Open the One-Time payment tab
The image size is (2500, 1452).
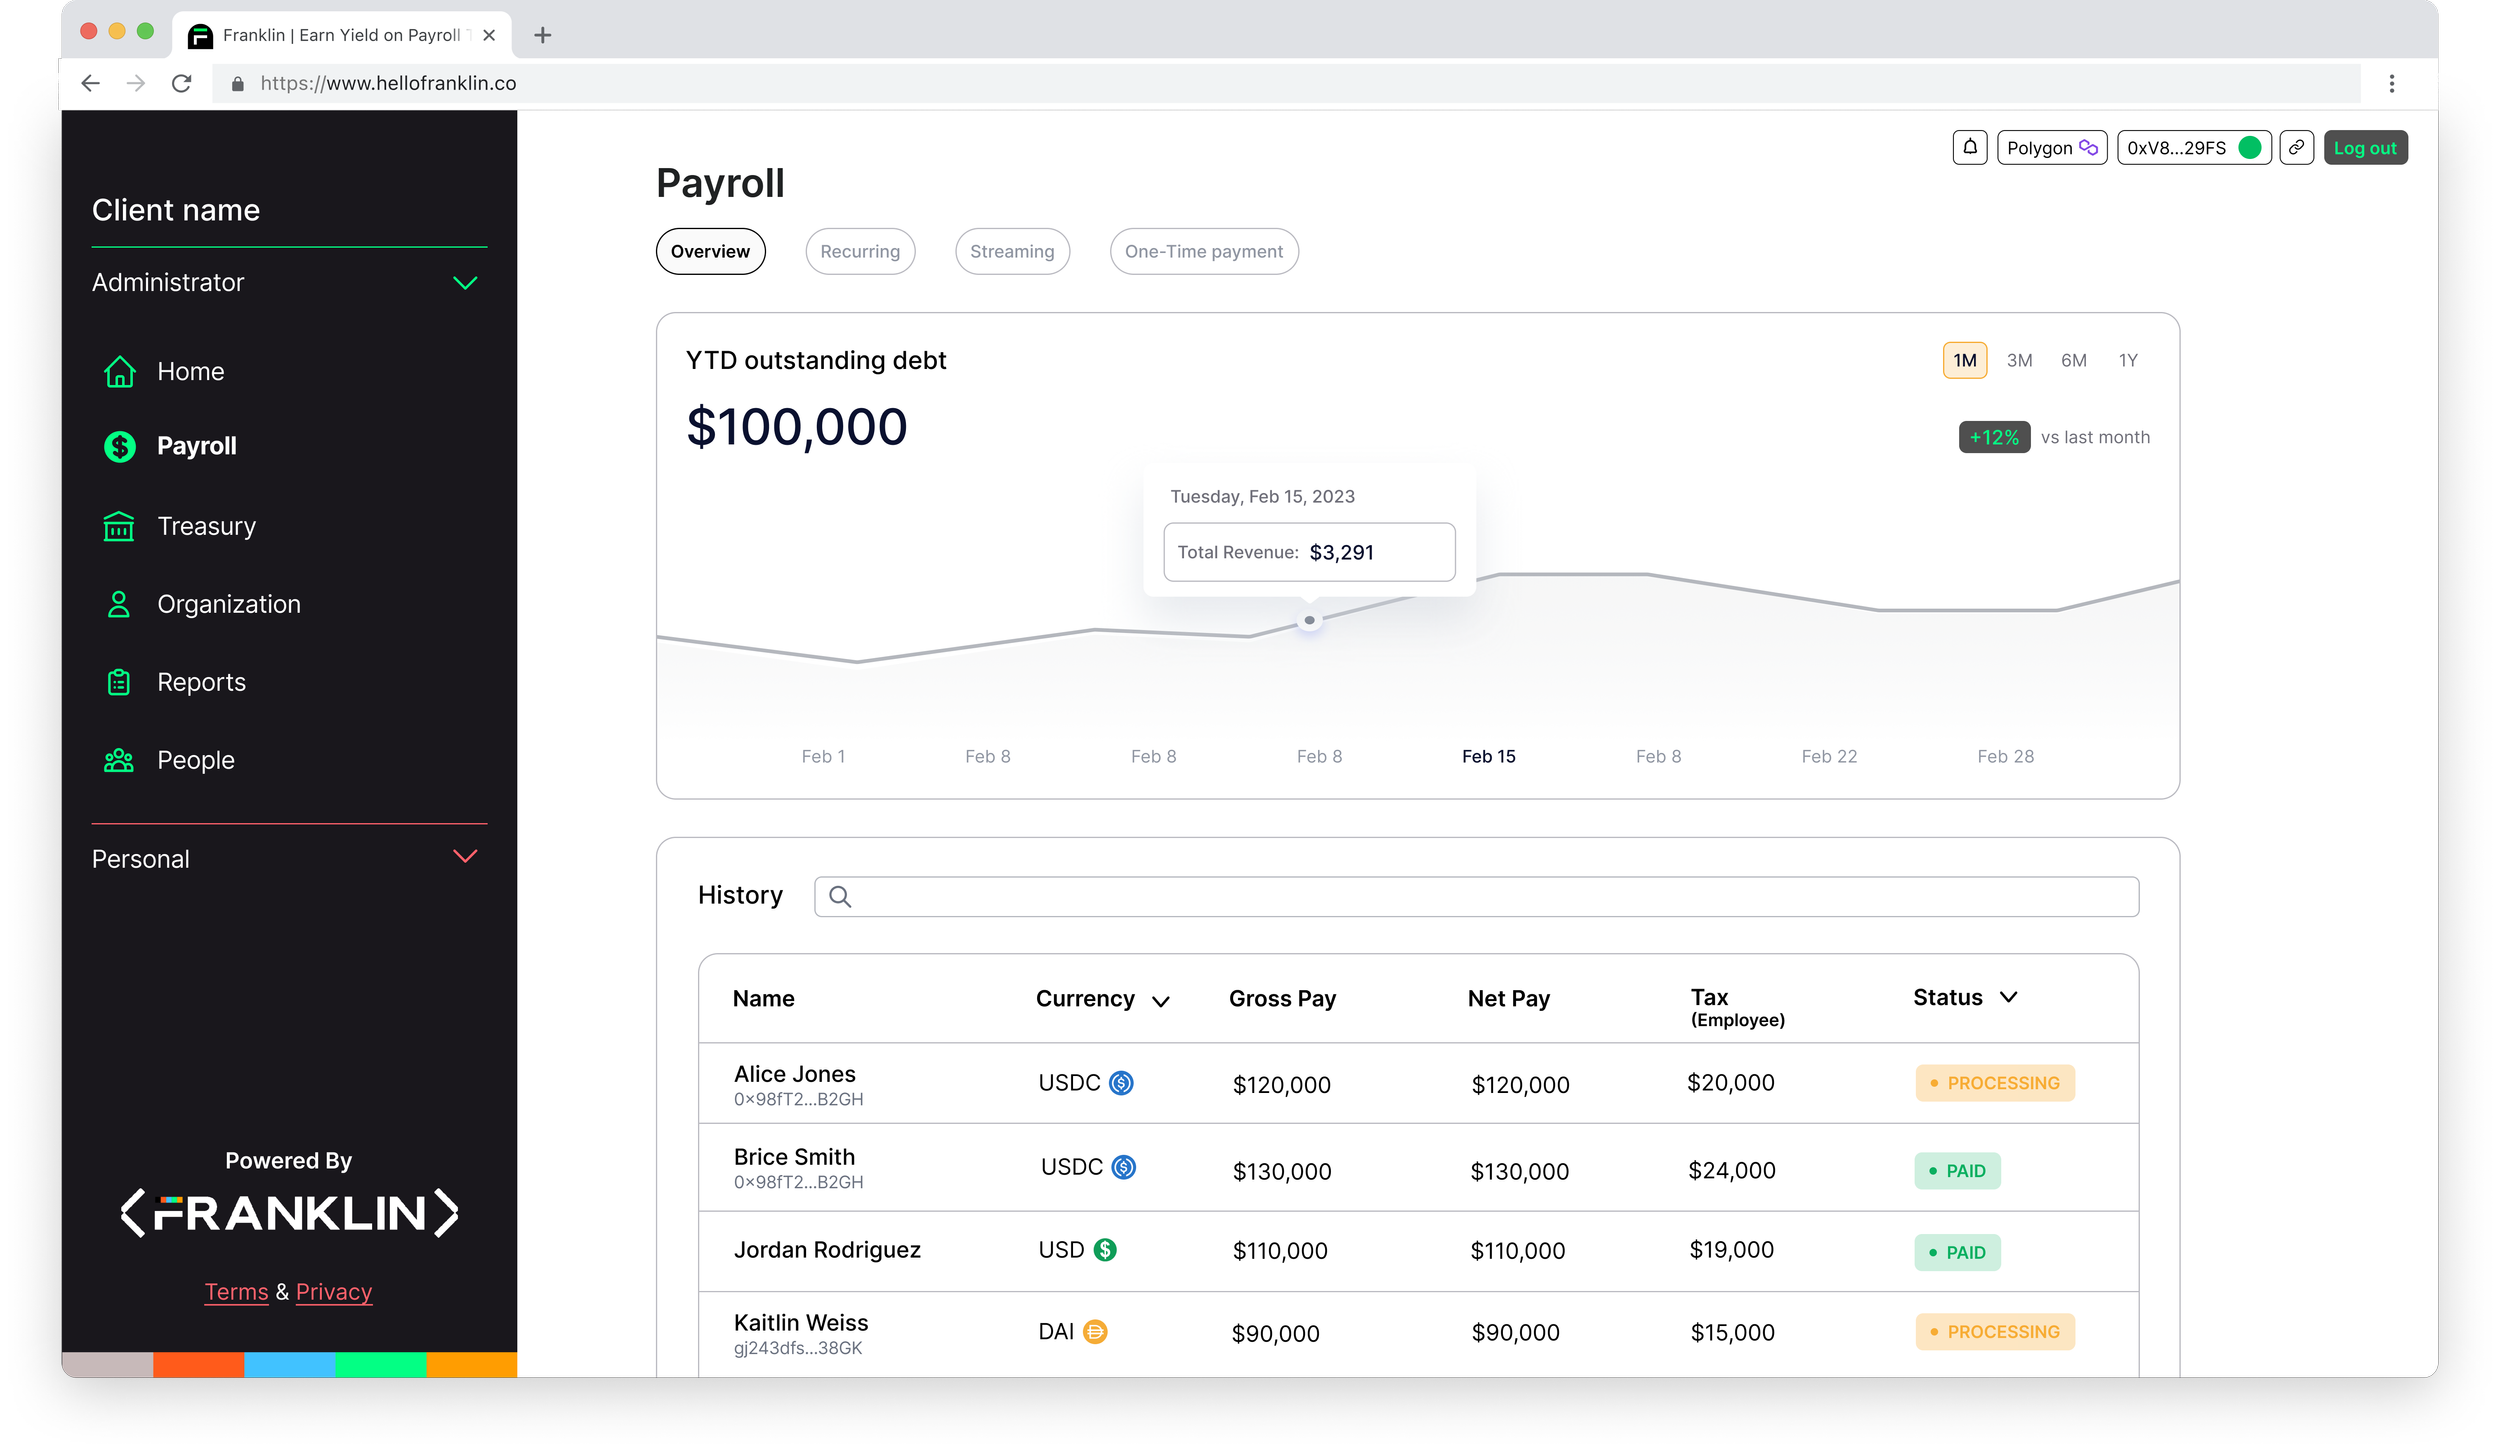tap(1203, 252)
